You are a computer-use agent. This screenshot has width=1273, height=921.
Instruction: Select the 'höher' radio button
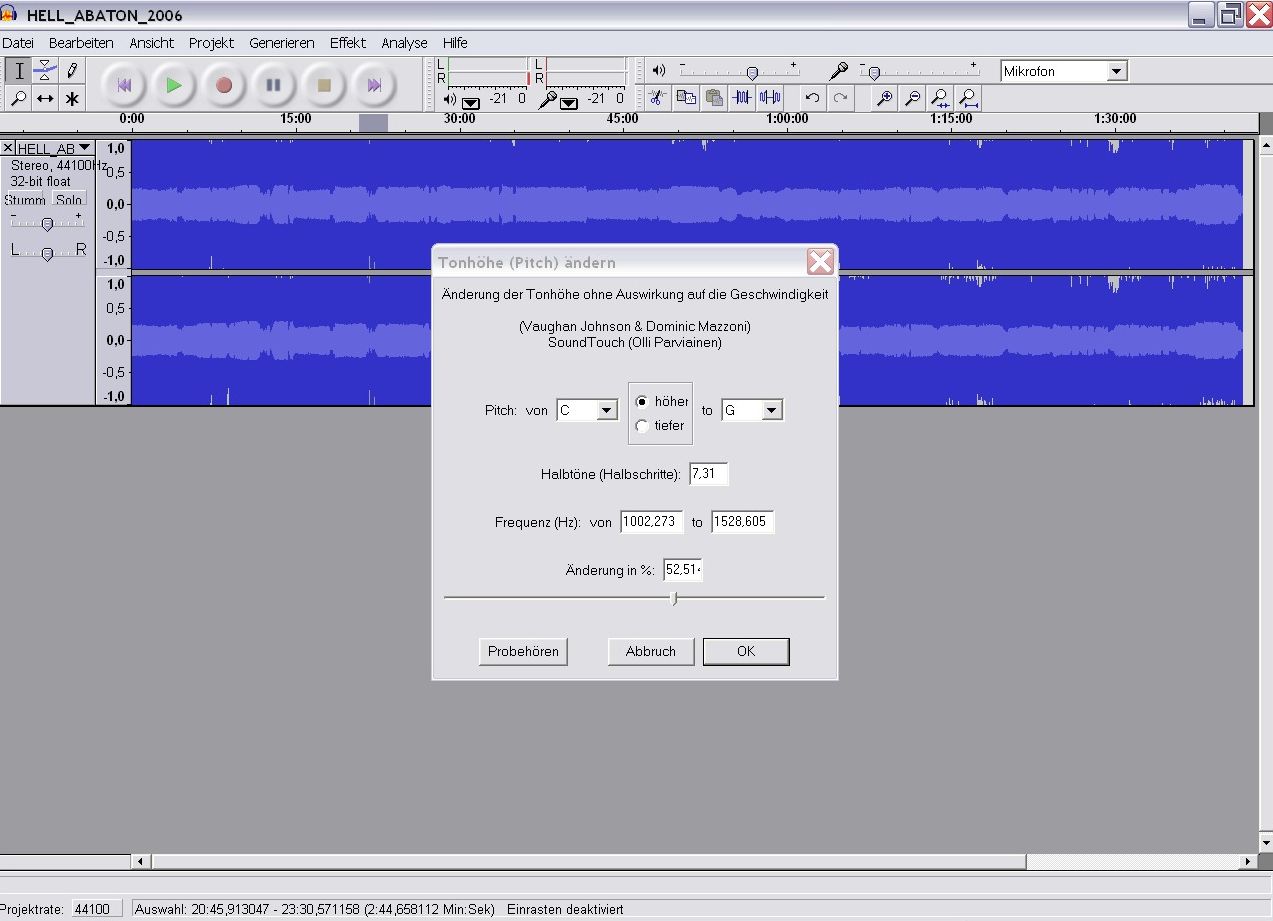pyautogui.click(x=642, y=401)
